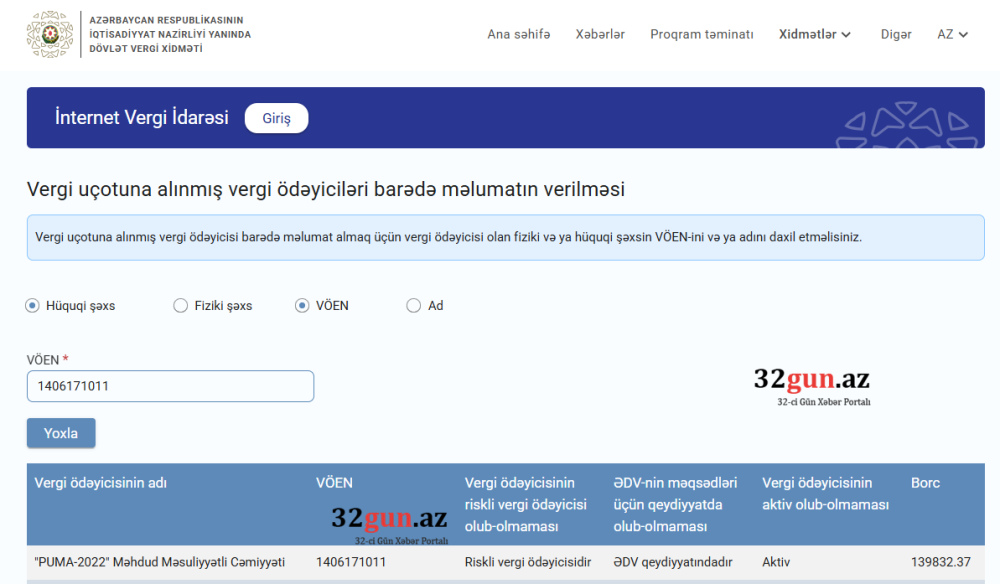Click the VÖEN table column header
1000x584 pixels.
[x=335, y=482]
